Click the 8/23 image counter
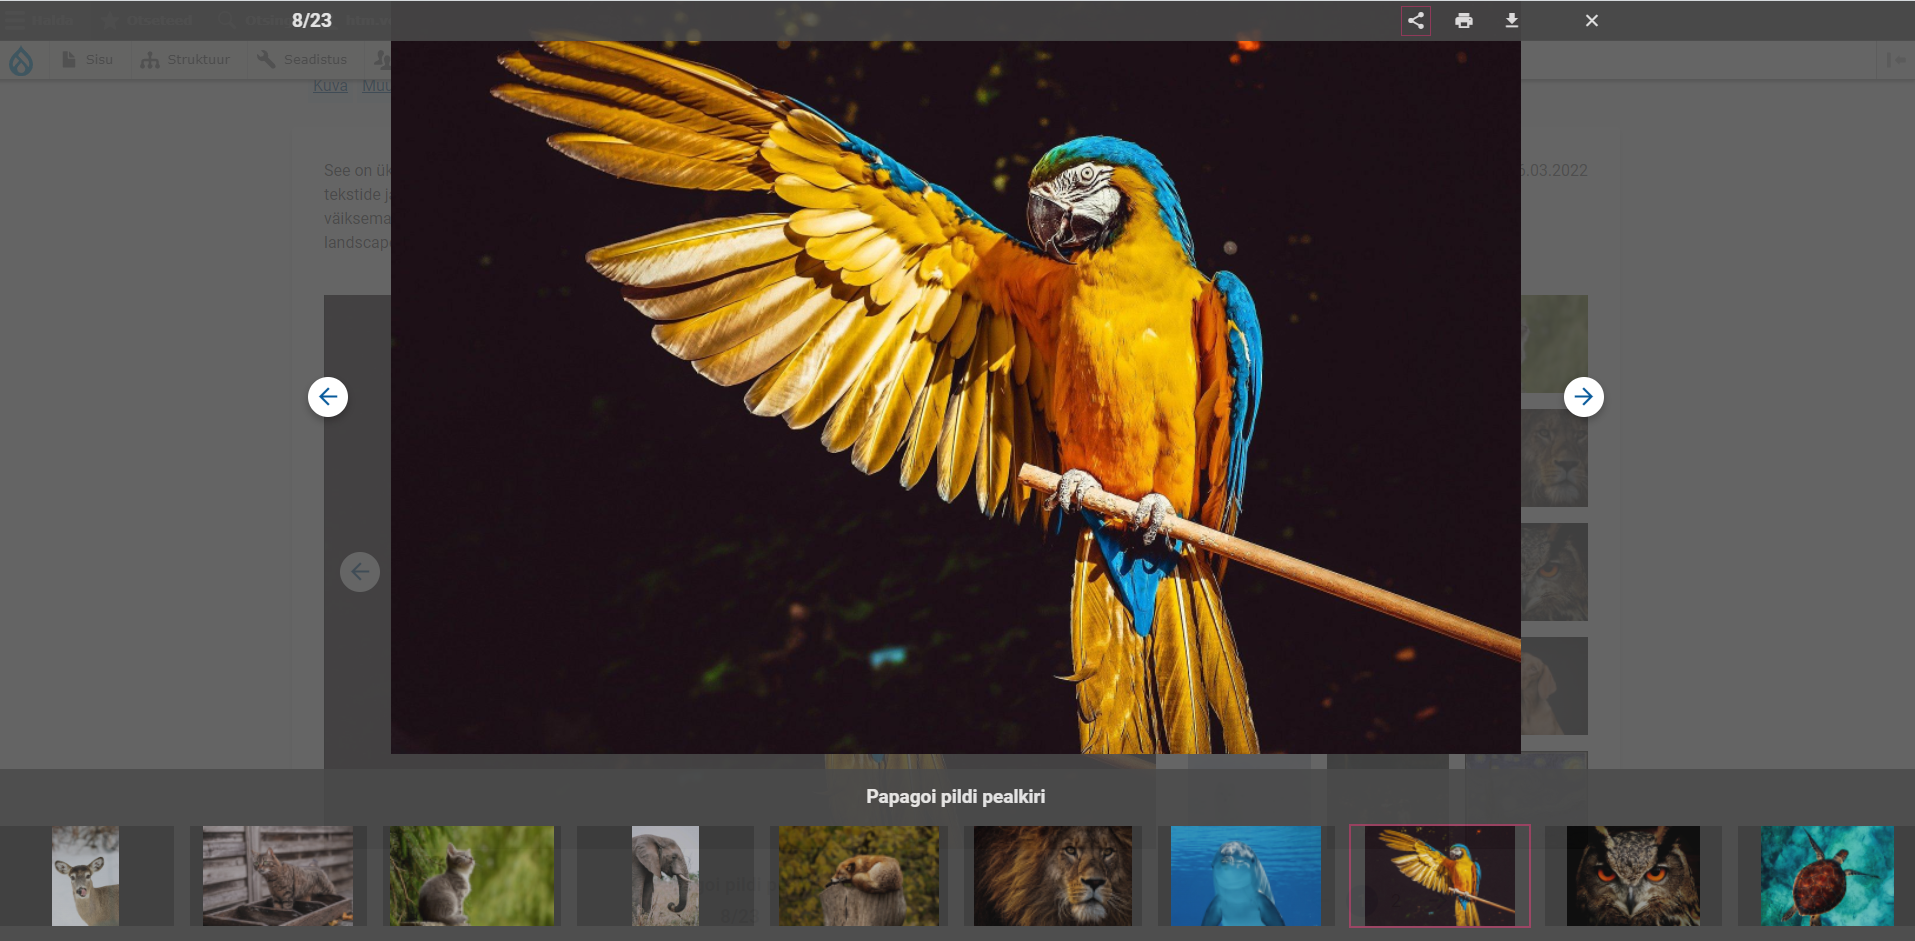Viewport: 1915px width, 941px height. click(311, 21)
